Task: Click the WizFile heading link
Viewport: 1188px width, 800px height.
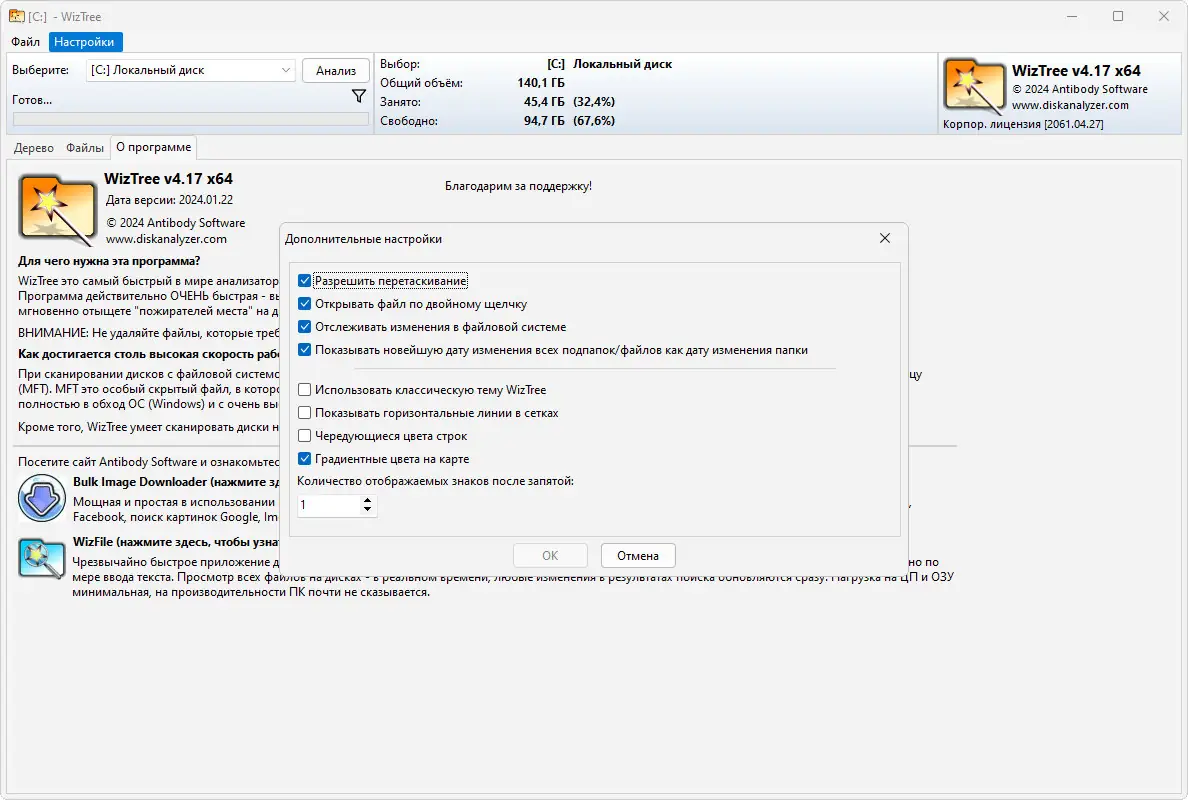Action: (x=176, y=542)
